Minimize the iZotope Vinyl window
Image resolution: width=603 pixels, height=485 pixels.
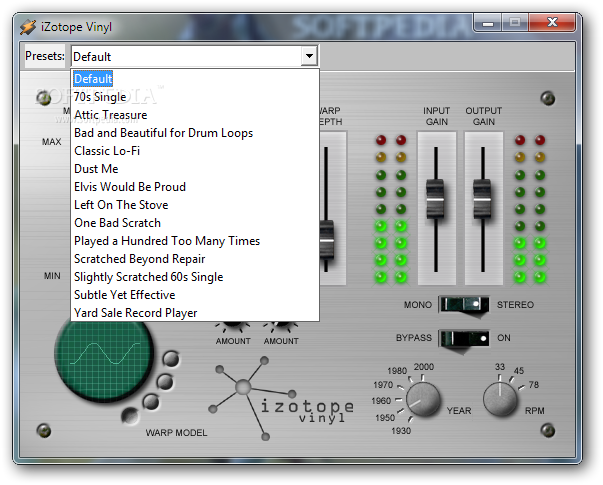(488, 23)
